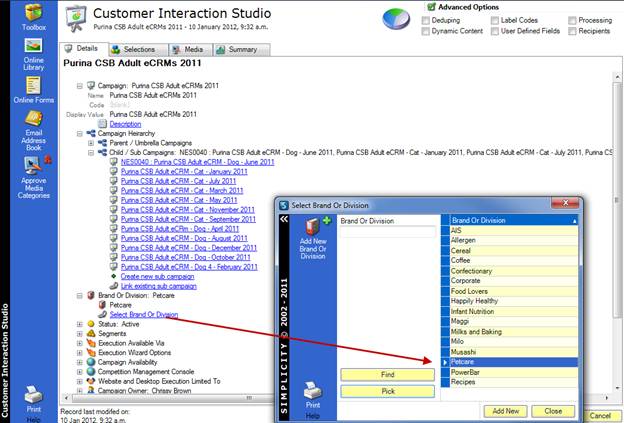Click the Find button
The image size is (624, 423).
388,374
